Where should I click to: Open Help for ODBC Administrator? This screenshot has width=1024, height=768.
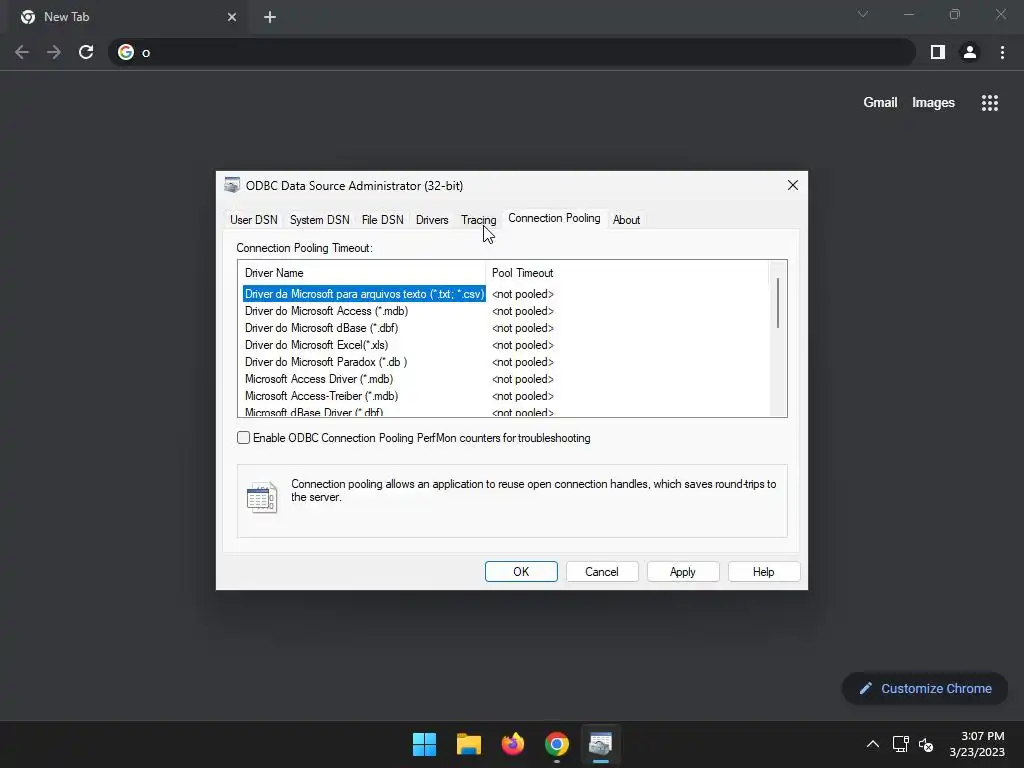click(x=763, y=571)
